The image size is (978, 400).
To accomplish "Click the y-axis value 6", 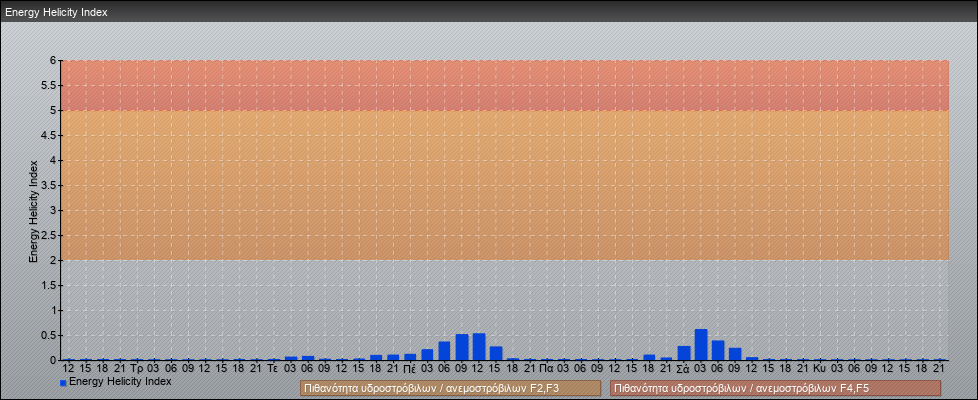I will pyautogui.click(x=53, y=61).
